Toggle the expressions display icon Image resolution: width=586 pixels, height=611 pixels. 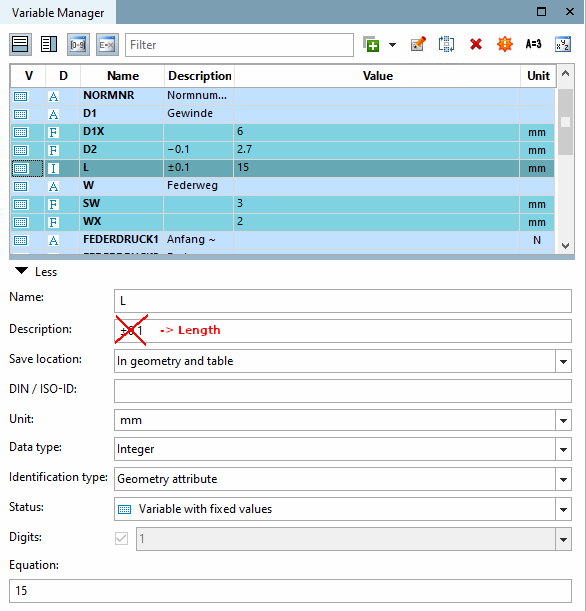coord(107,45)
